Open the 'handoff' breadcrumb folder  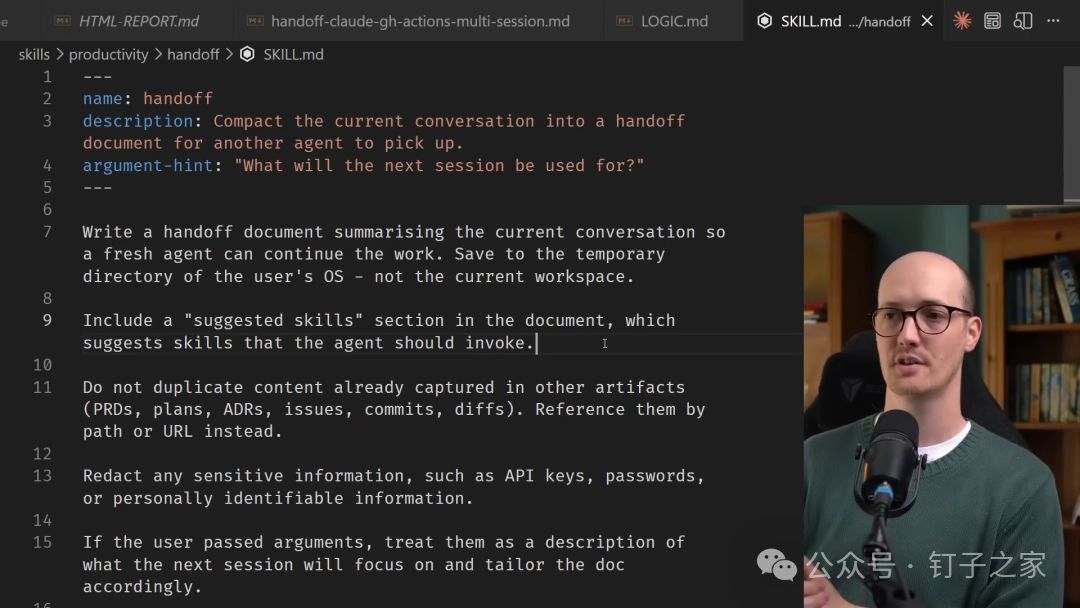pos(193,54)
